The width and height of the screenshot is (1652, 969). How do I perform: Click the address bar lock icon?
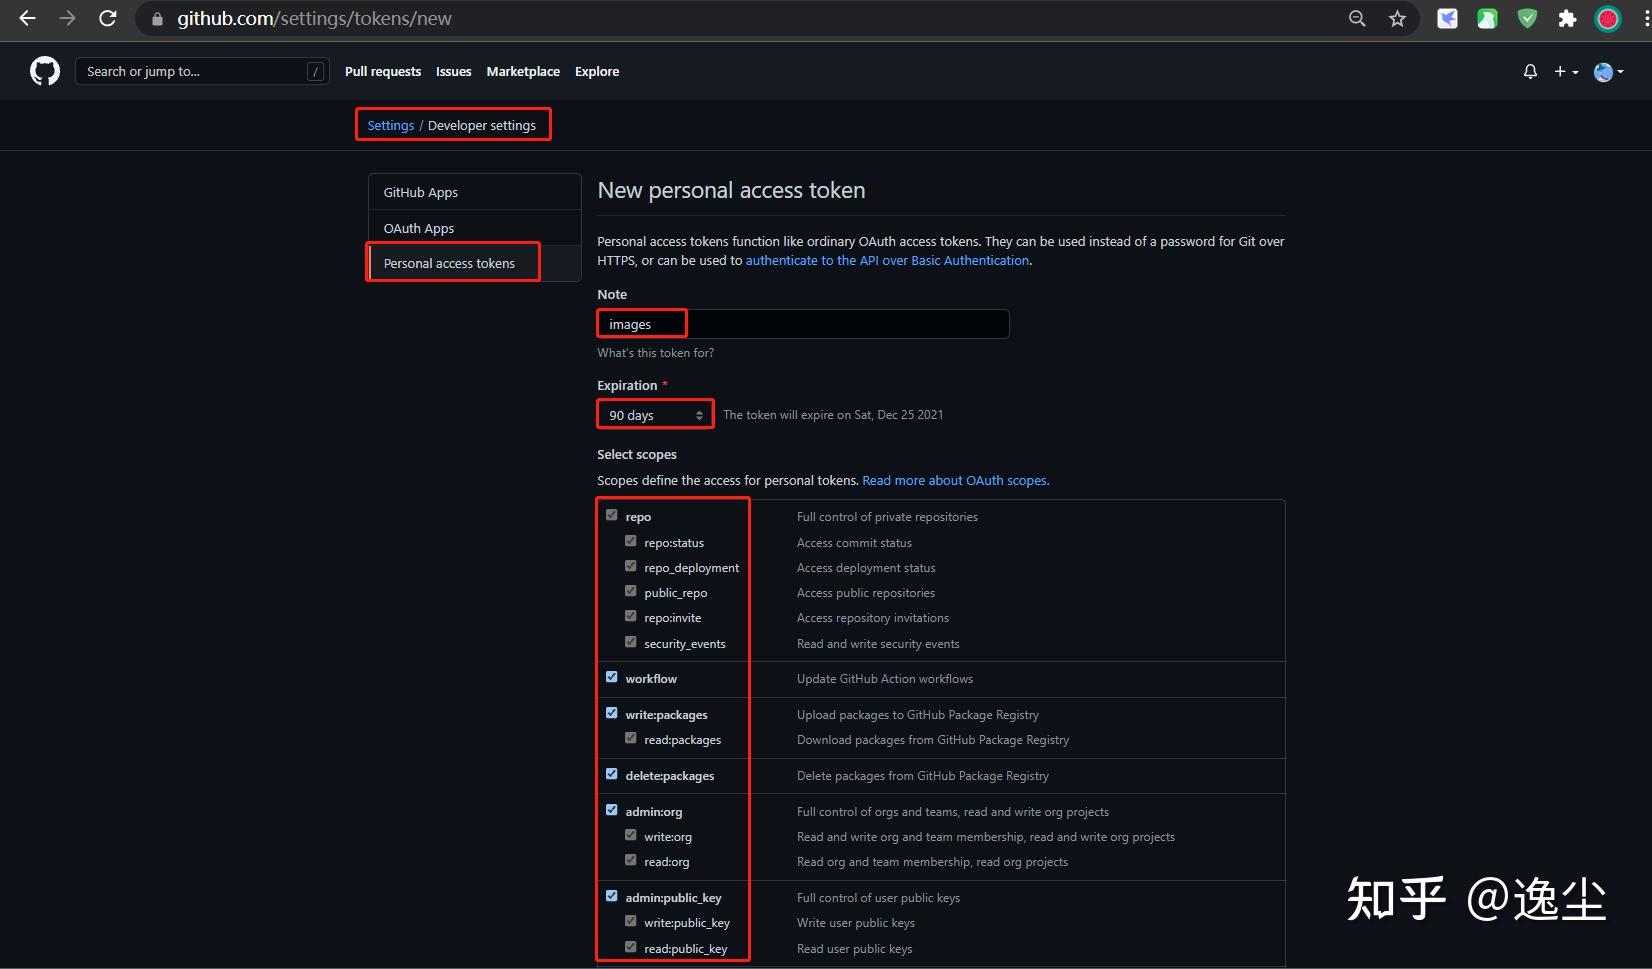click(157, 19)
